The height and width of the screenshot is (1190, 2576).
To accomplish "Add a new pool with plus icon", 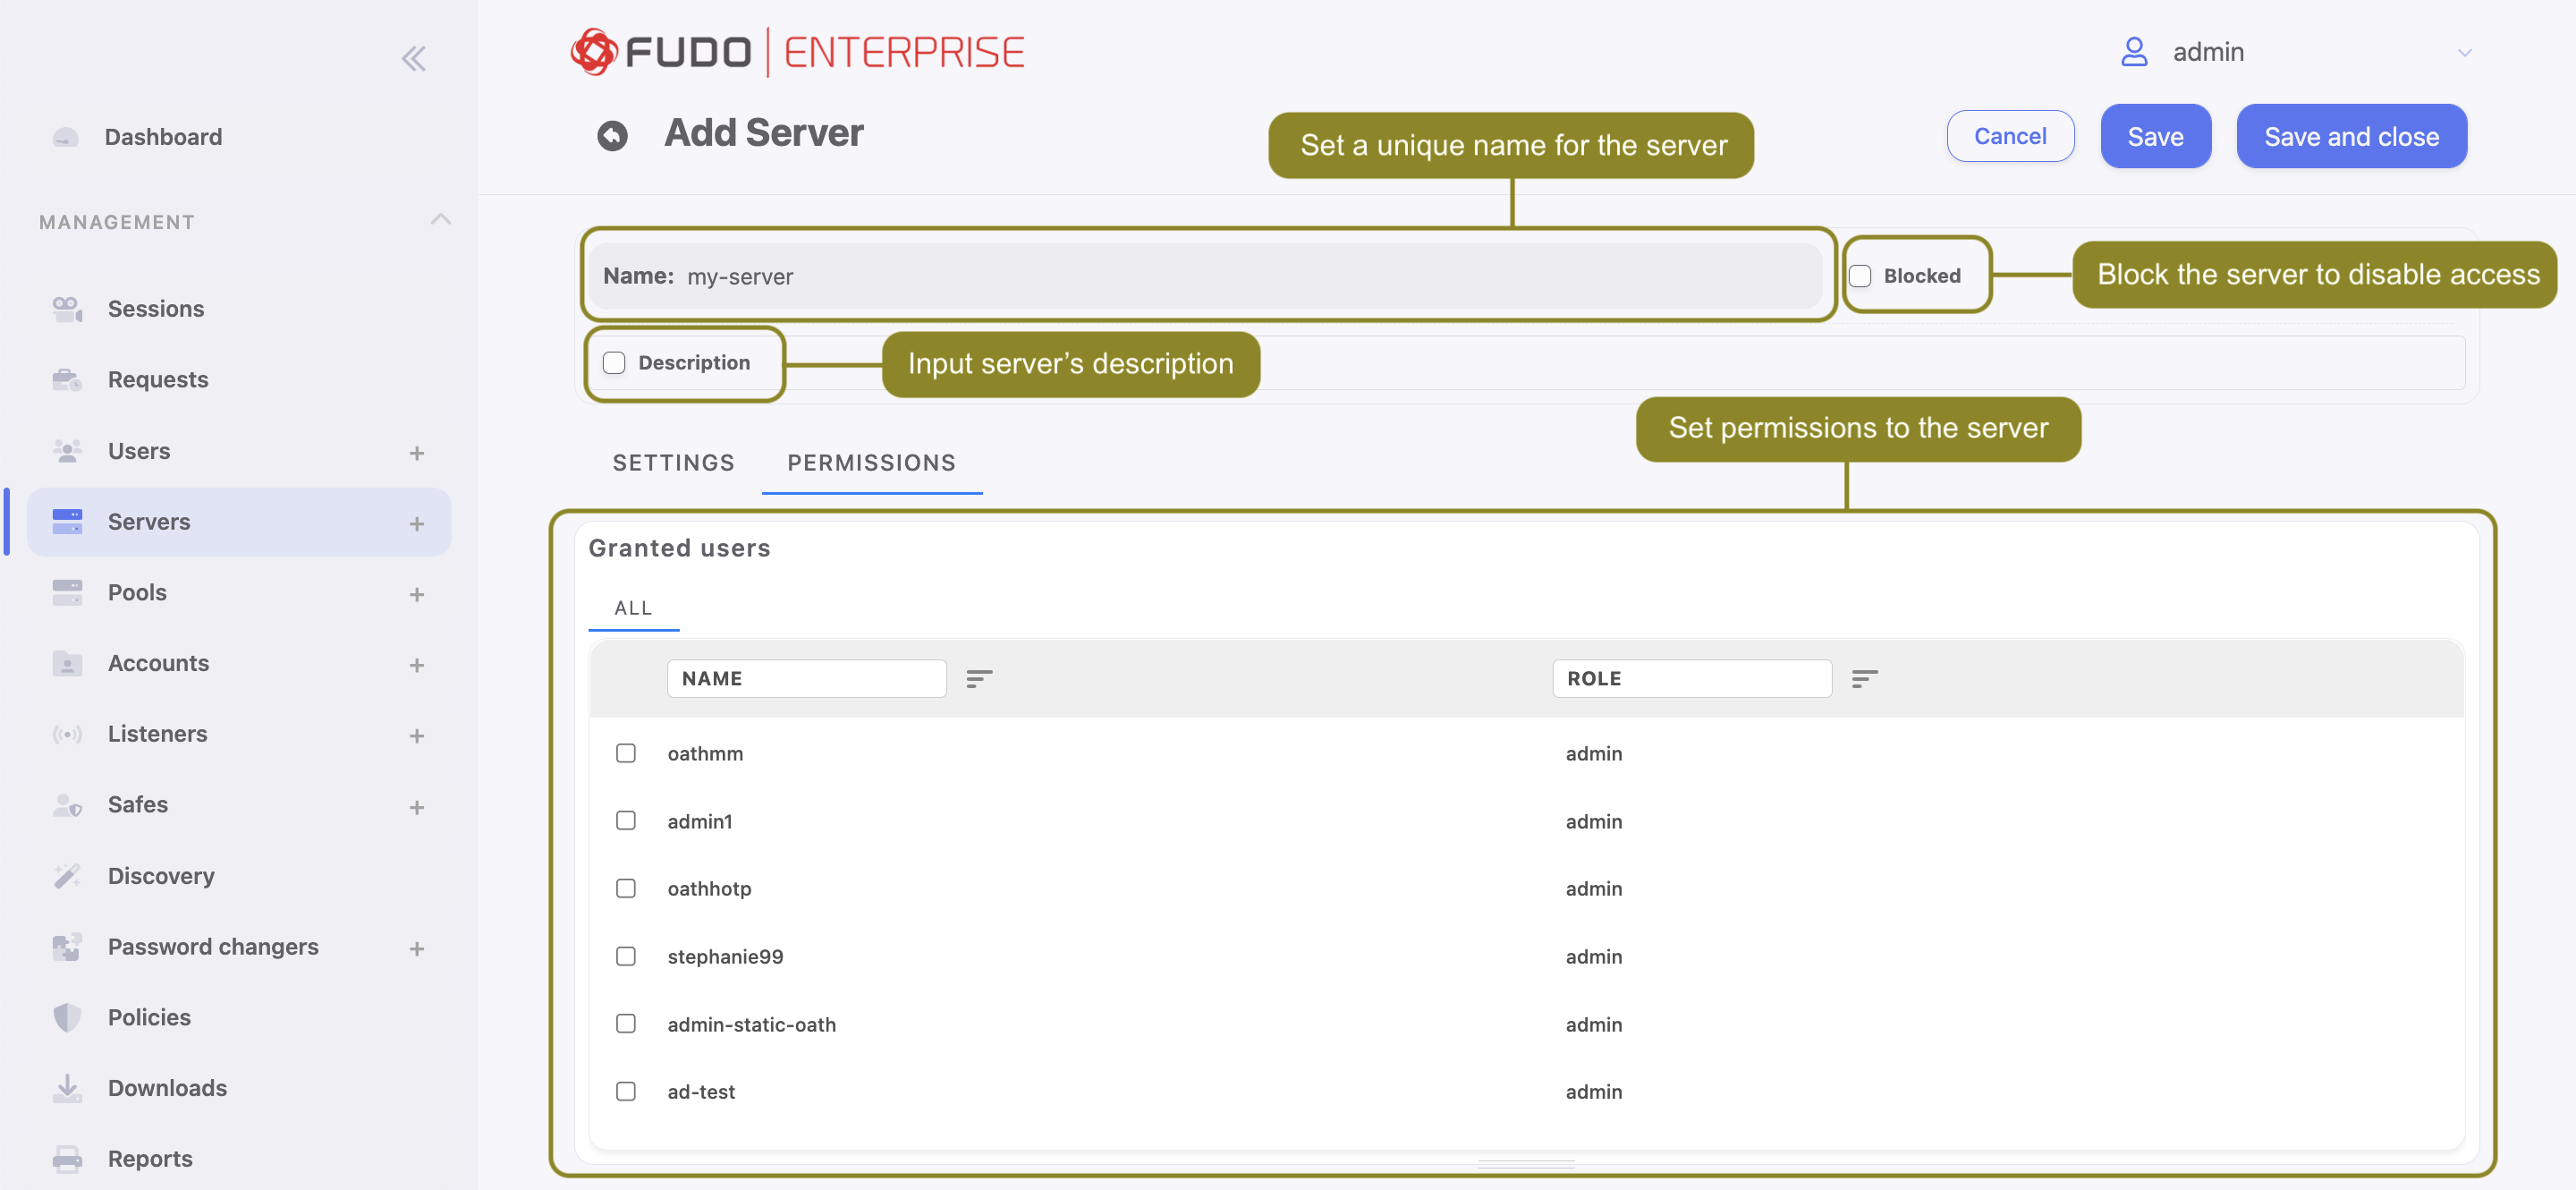I will [417, 594].
